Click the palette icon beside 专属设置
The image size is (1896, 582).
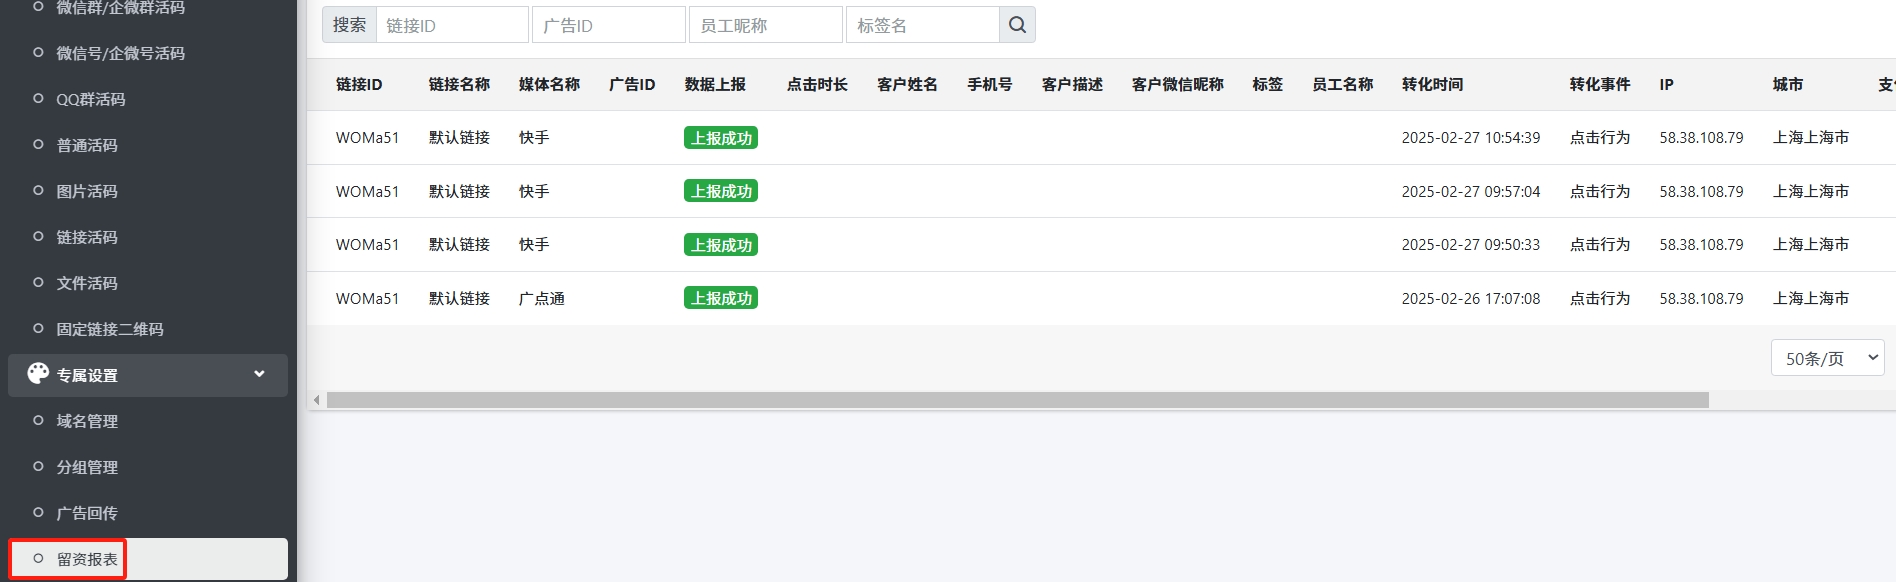point(38,374)
